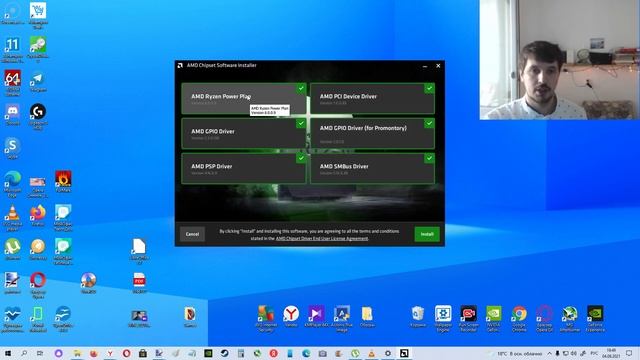
Task: Open the notification center icon
Action: [x=629, y=353]
